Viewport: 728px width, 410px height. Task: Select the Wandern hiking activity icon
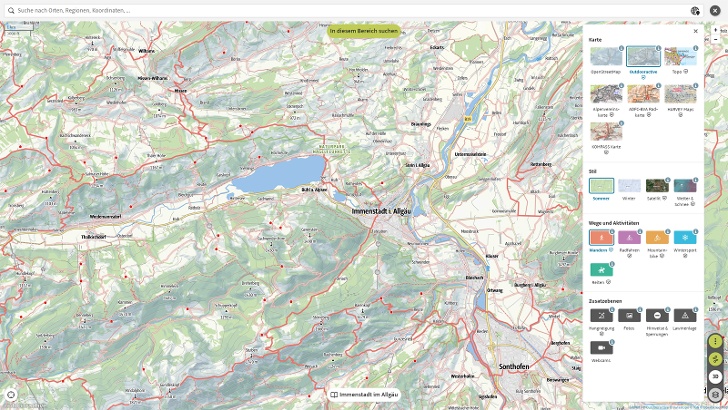click(601, 238)
